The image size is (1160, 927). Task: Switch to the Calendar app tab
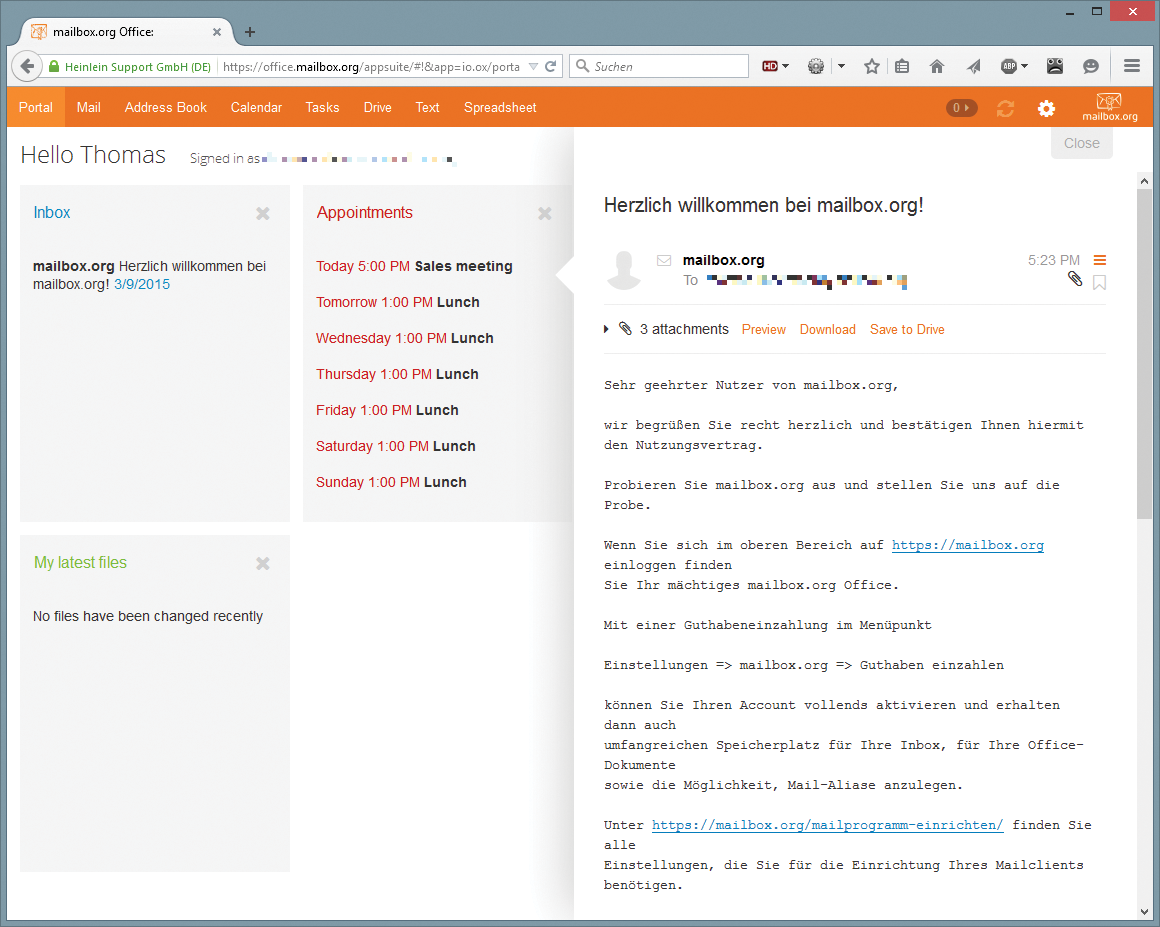[256, 107]
